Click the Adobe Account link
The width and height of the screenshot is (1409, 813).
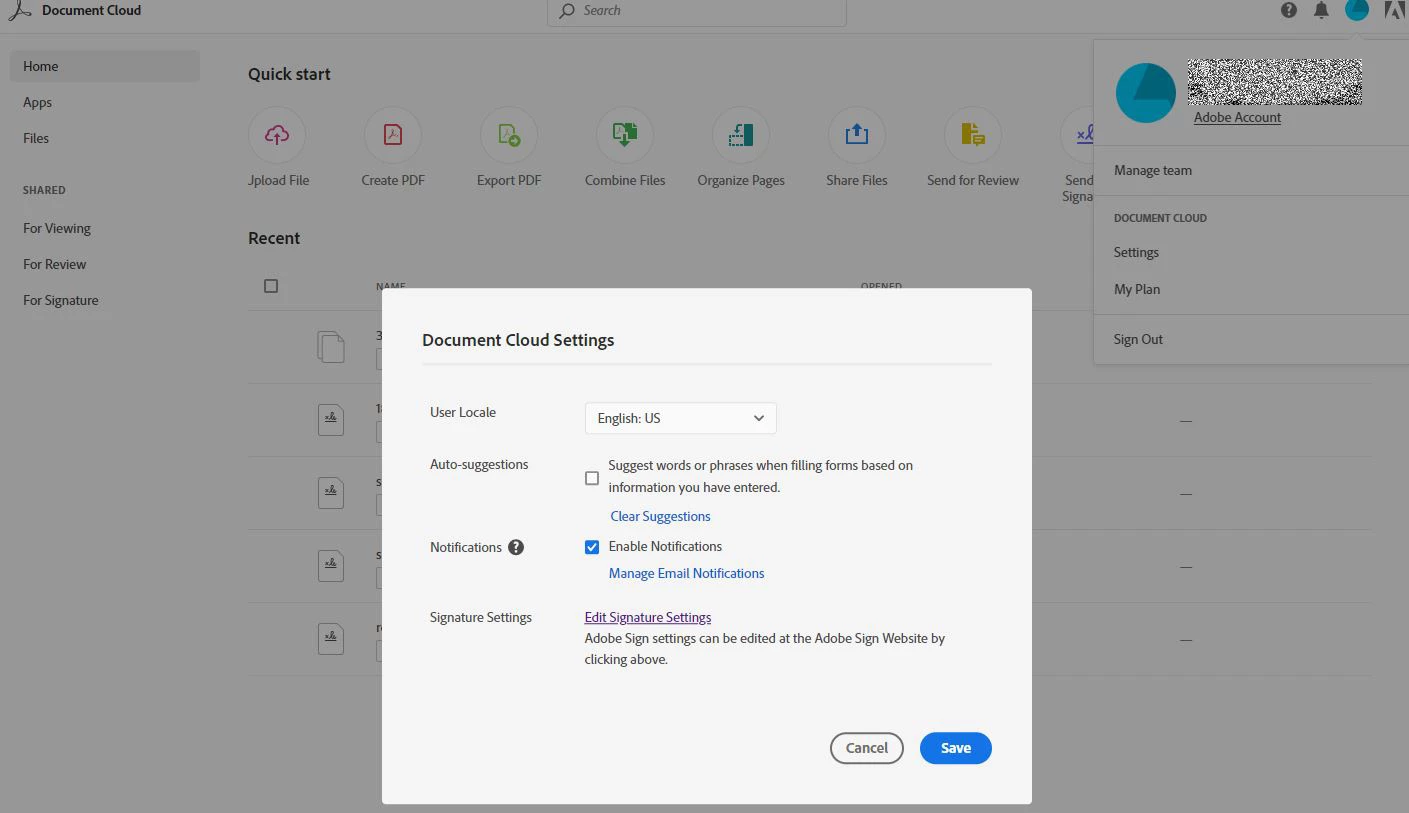pyautogui.click(x=1237, y=117)
